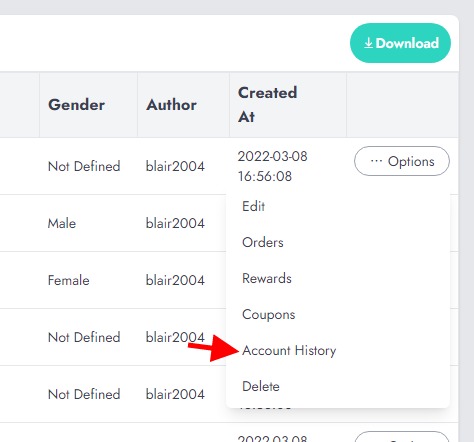This screenshot has height=442, width=474.
Task: Click the Gender column header
Action: click(76, 105)
